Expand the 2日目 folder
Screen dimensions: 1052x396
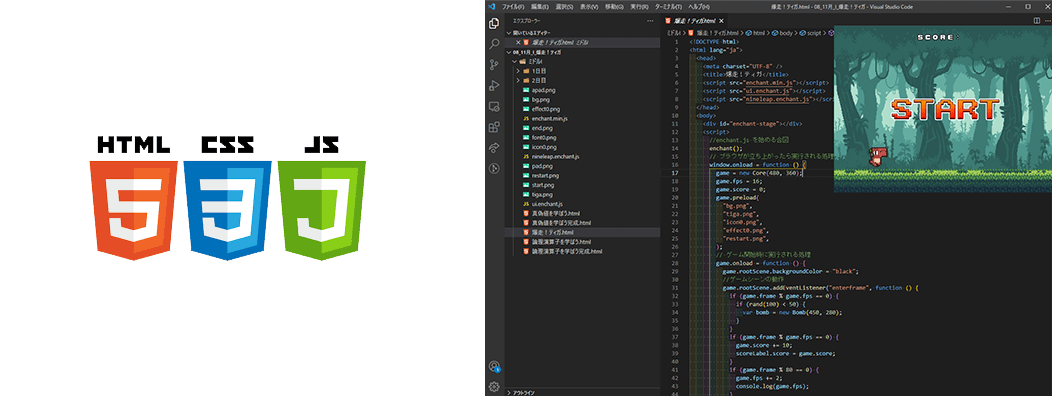pyautogui.click(x=518, y=80)
